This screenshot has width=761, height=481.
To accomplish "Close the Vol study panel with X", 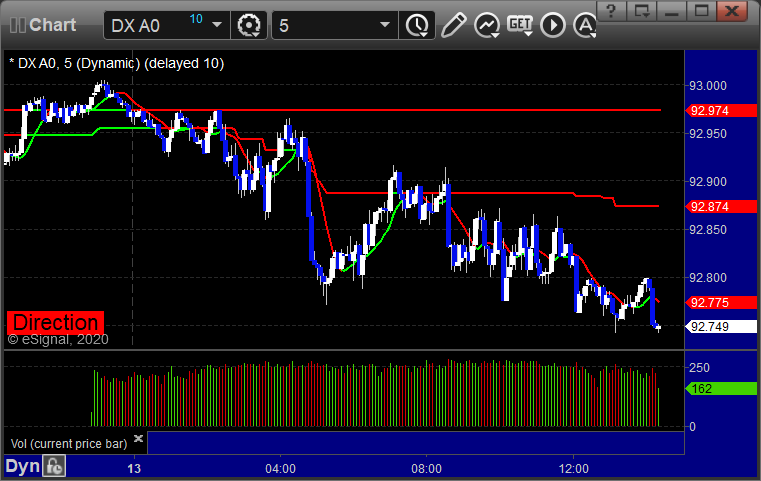I will coord(138,439).
